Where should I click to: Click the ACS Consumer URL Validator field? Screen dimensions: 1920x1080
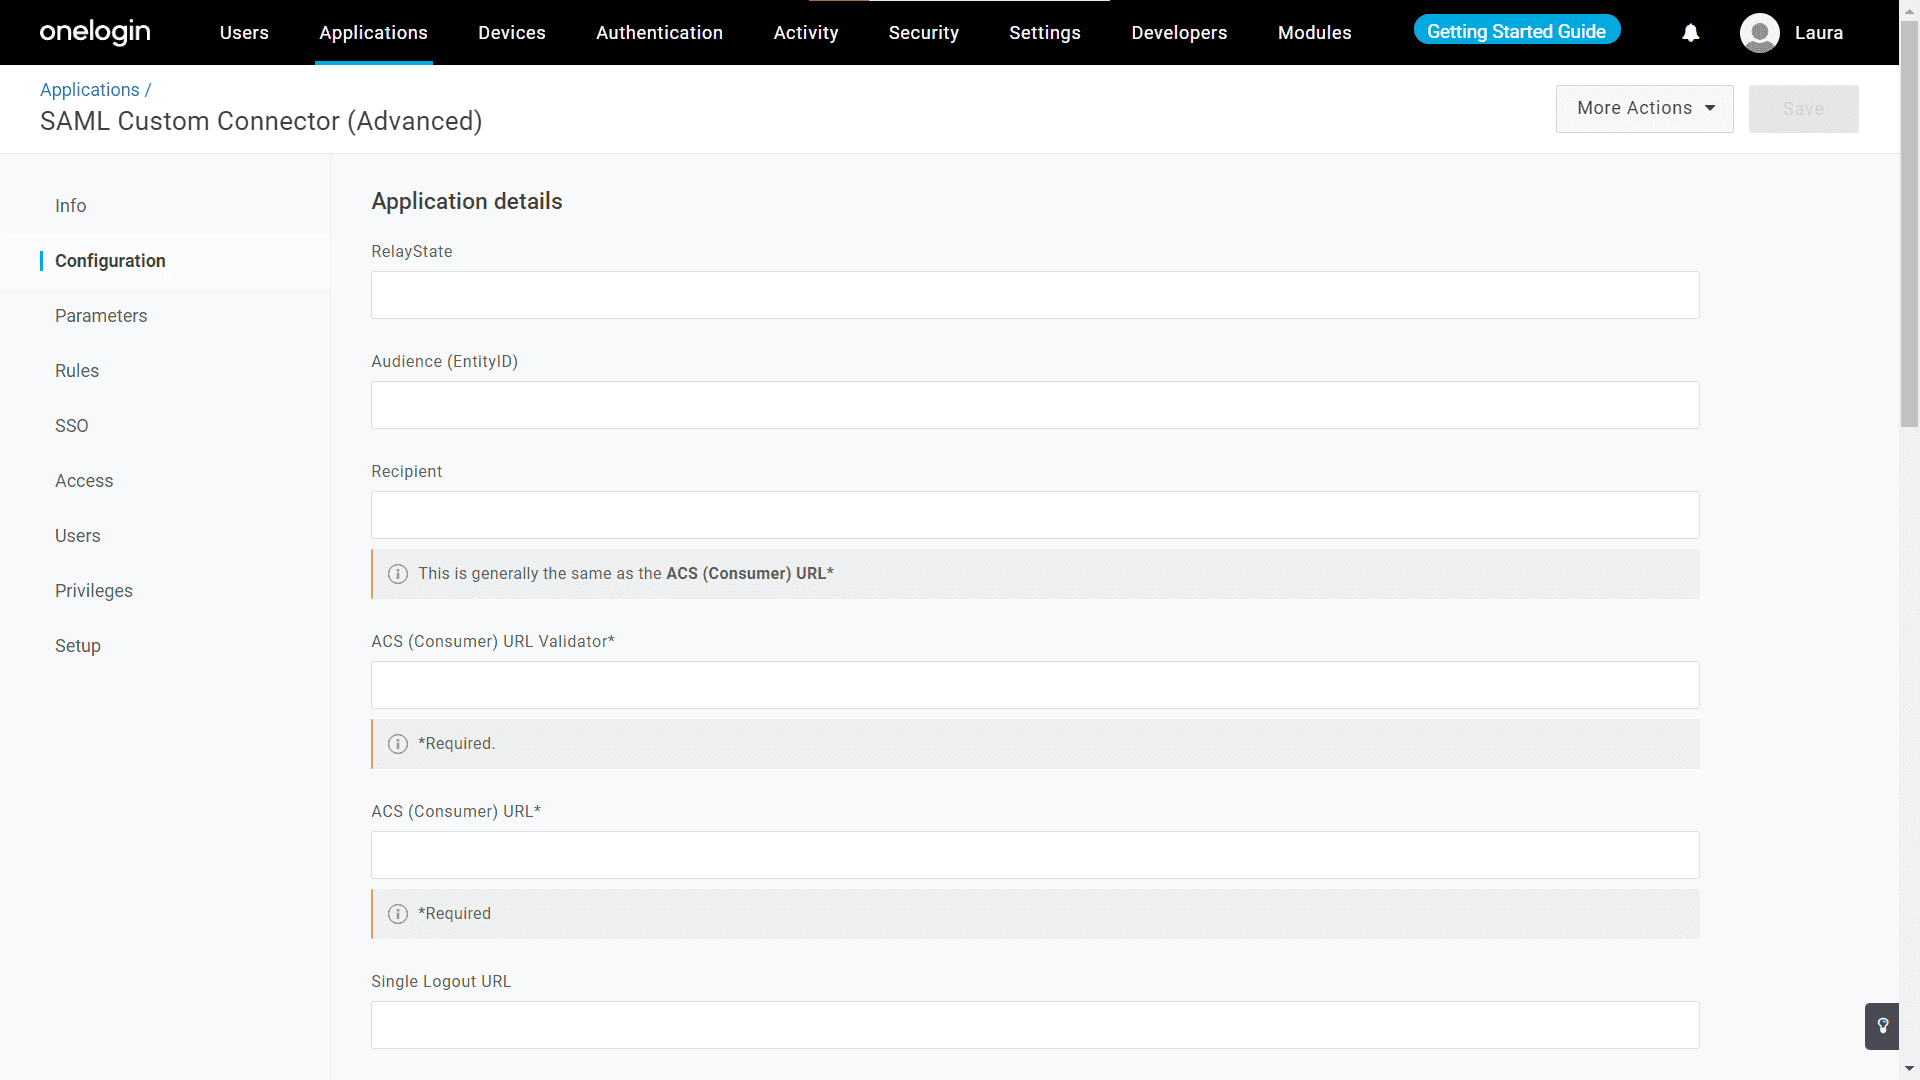click(x=1035, y=684)
